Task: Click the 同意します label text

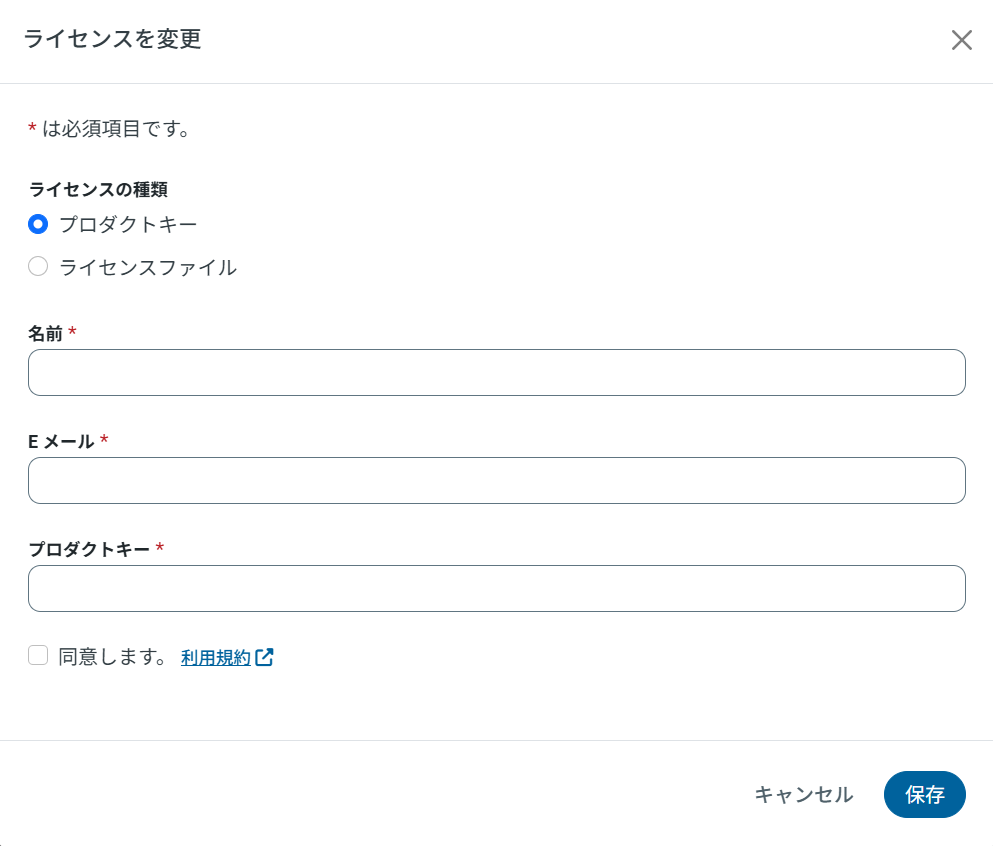Action: [x=112, y=657]
